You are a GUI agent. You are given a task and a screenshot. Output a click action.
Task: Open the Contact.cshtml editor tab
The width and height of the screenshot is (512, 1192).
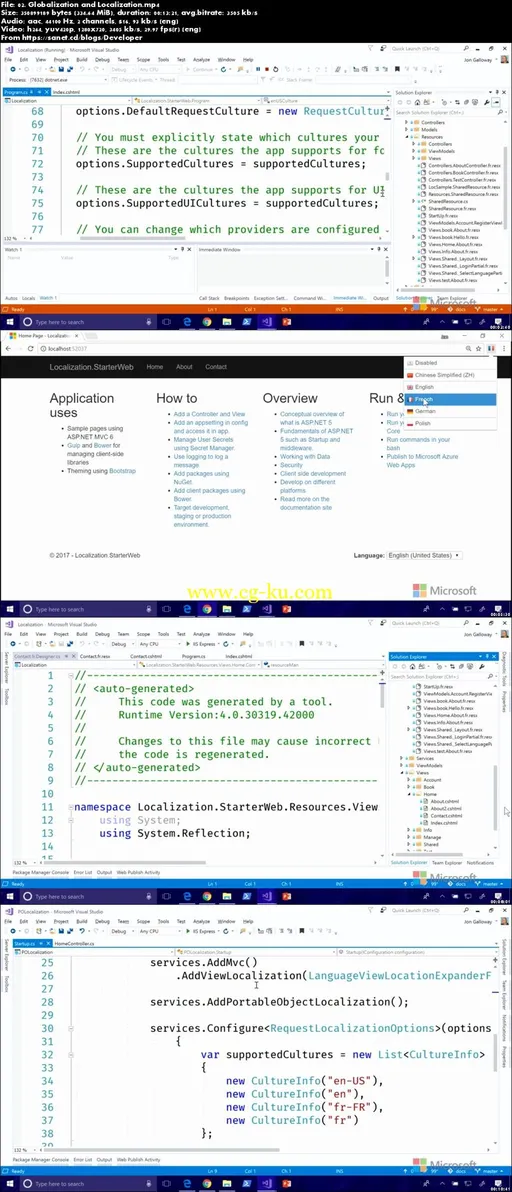pyautogui.click(x=146, y=656)
